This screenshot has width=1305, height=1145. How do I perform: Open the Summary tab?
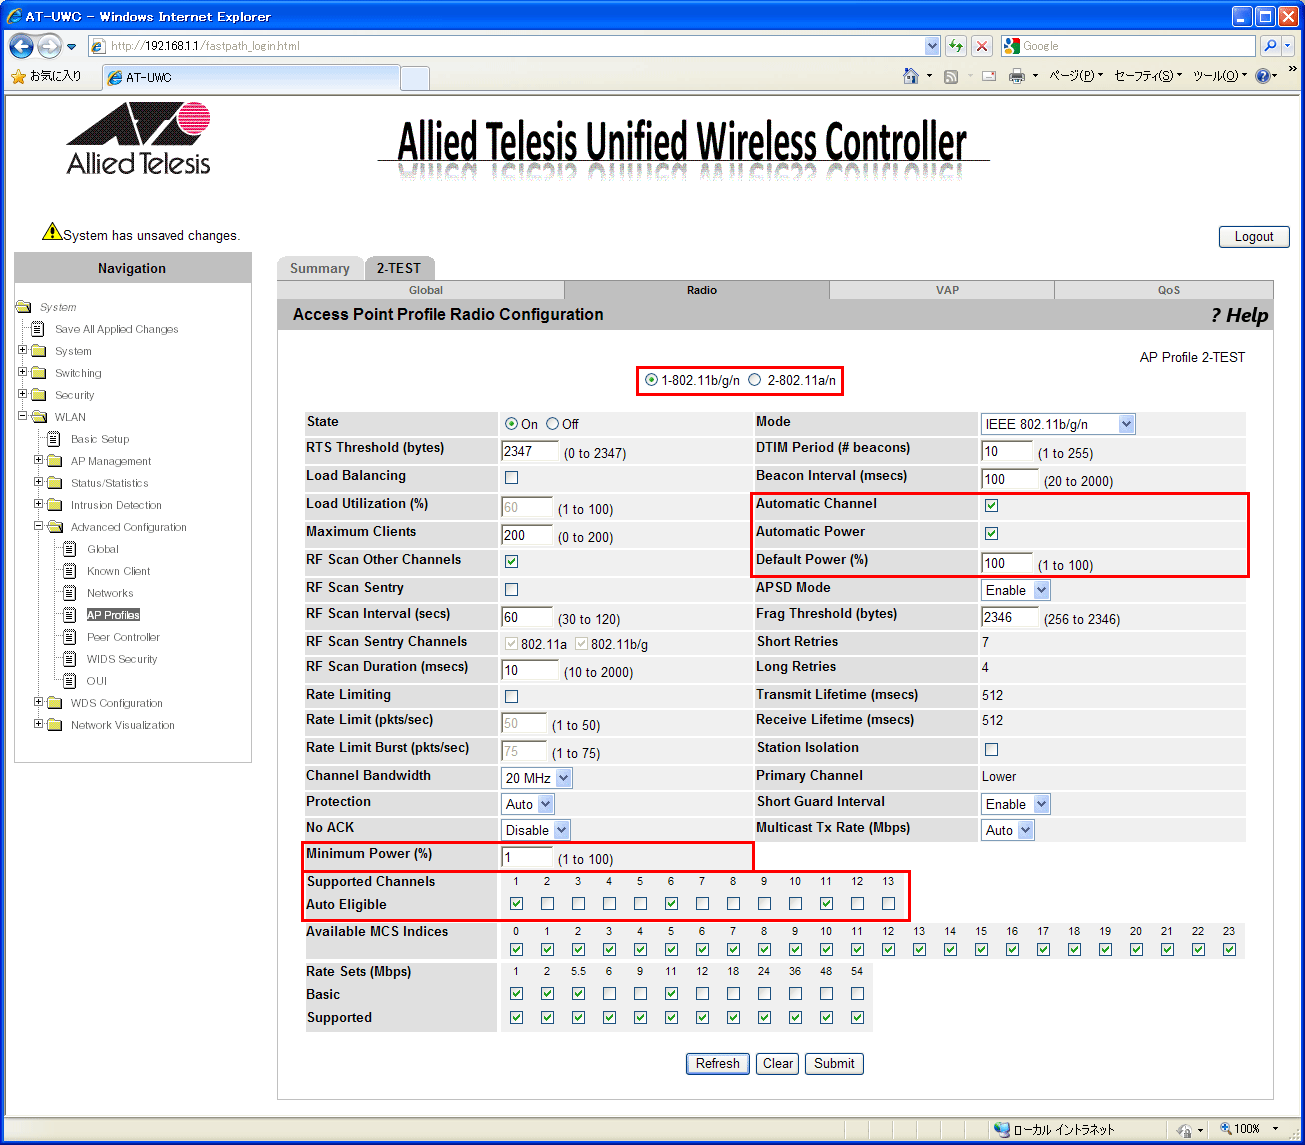pos(319,268)
